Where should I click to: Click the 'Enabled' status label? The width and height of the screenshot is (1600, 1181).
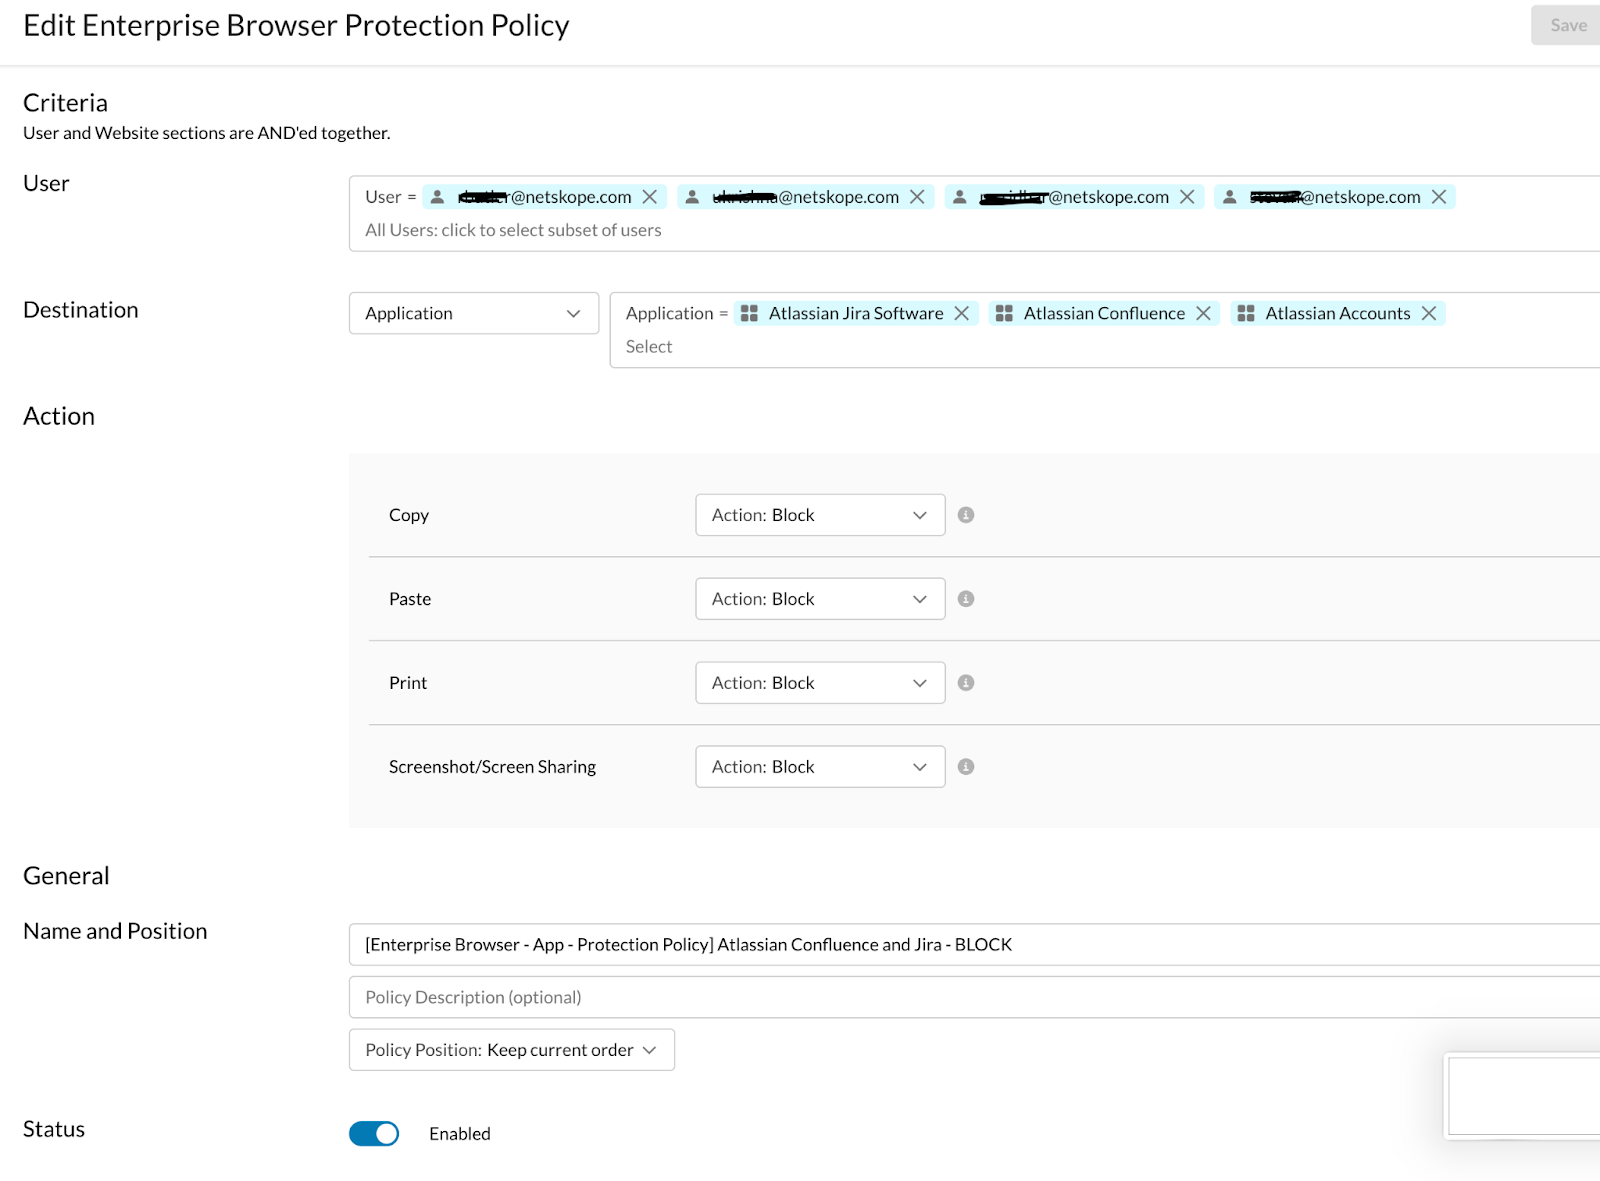coord(460,1134)
